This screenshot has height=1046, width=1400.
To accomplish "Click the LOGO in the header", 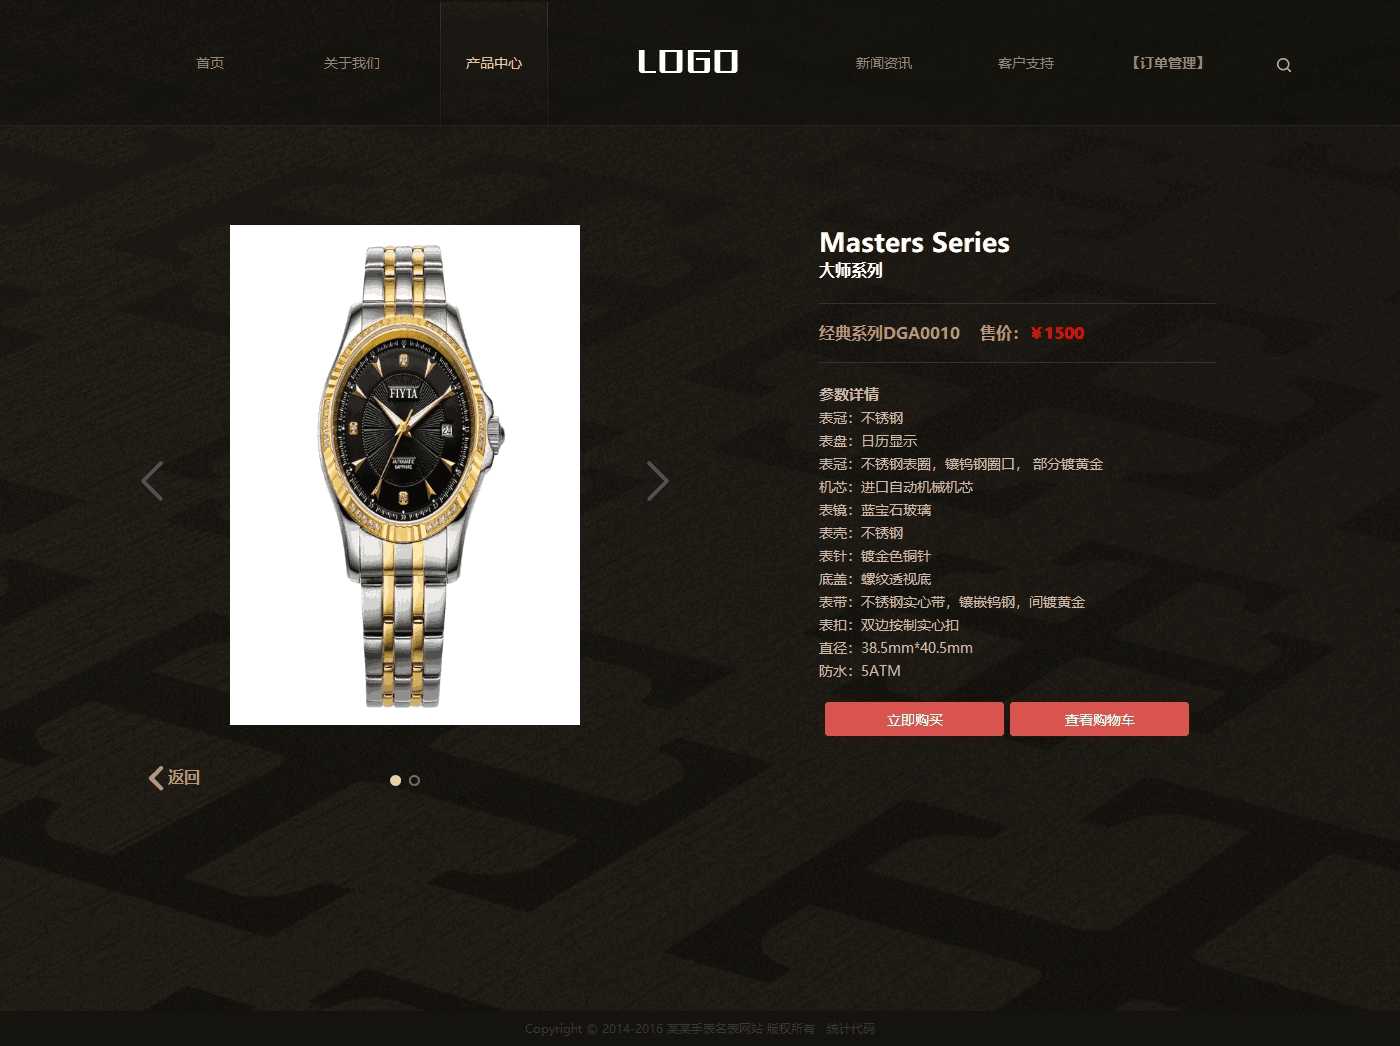I will click(688, 62).
